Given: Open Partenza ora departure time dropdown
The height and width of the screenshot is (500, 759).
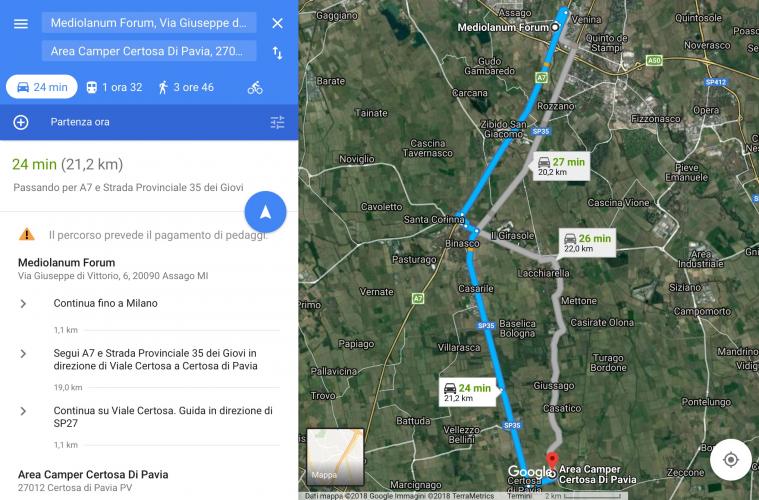Looking at the screenshot, I should click(x=80, y=122).
